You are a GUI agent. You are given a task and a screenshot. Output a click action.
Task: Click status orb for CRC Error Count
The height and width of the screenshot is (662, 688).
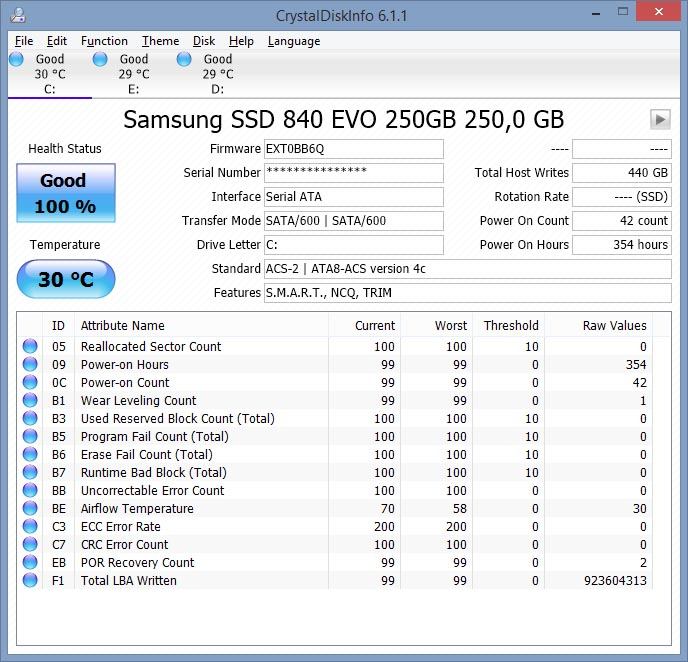(30, 544)
